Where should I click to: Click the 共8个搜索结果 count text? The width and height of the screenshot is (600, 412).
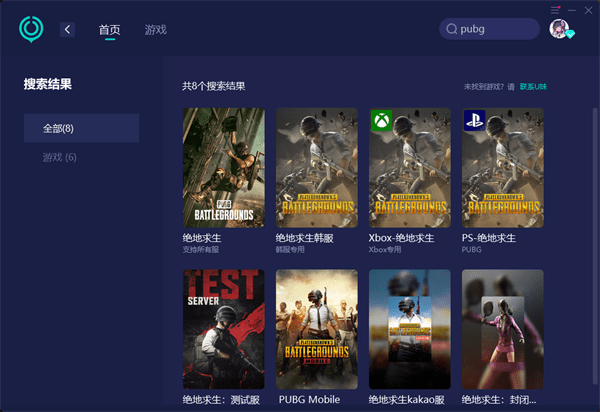pos(214,86)
